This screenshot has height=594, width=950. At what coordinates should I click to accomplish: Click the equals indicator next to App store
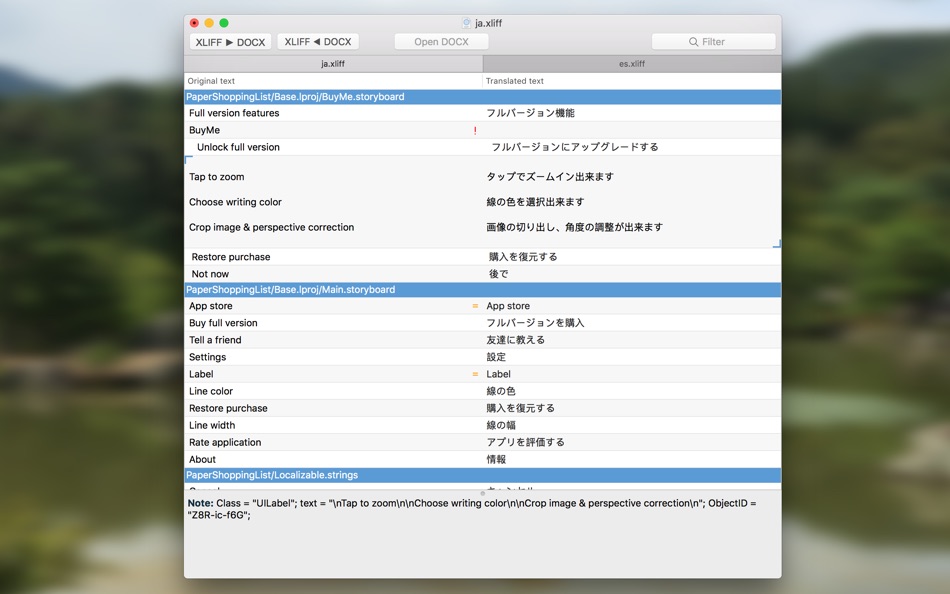click(475, 306)
